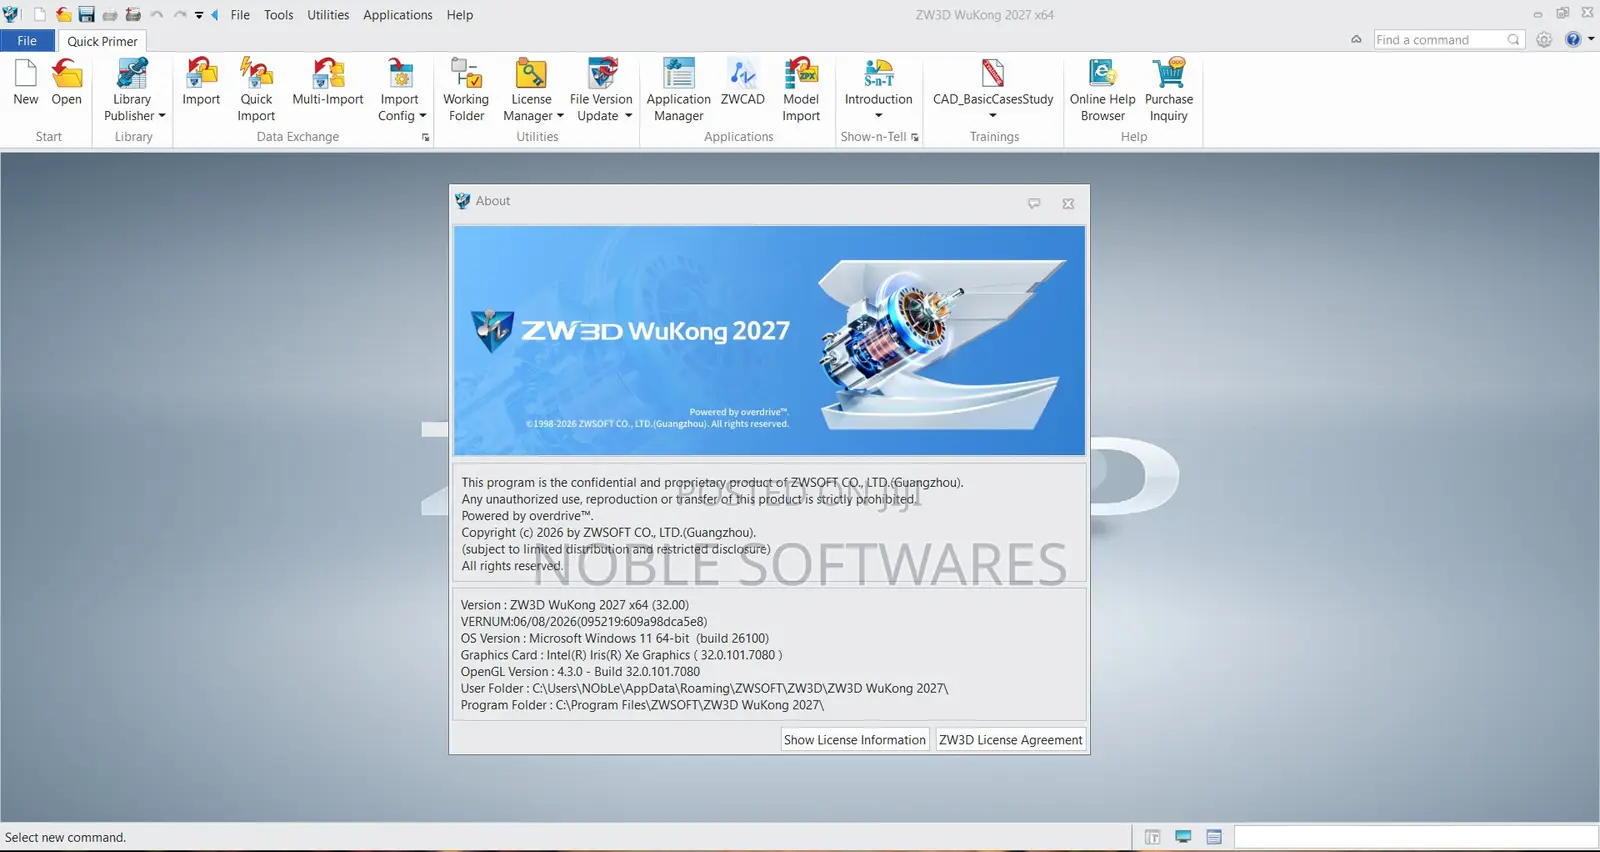Expand the Library Publisher dropdown arrow
The image size is (1600, 852).
click(162, 116)
